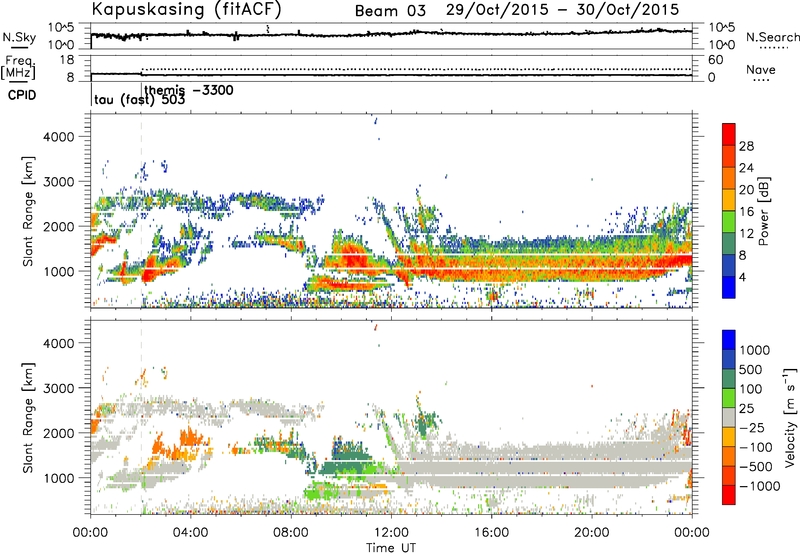Screen dimensions: 800x554
Task: Click the '-500' Velocity color bar label
Action: coord(756,466)
